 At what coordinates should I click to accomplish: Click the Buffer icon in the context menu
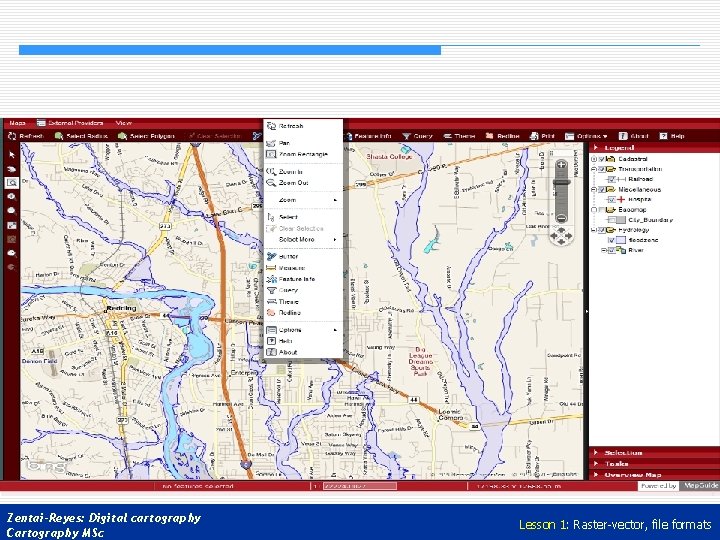point(271,256)
